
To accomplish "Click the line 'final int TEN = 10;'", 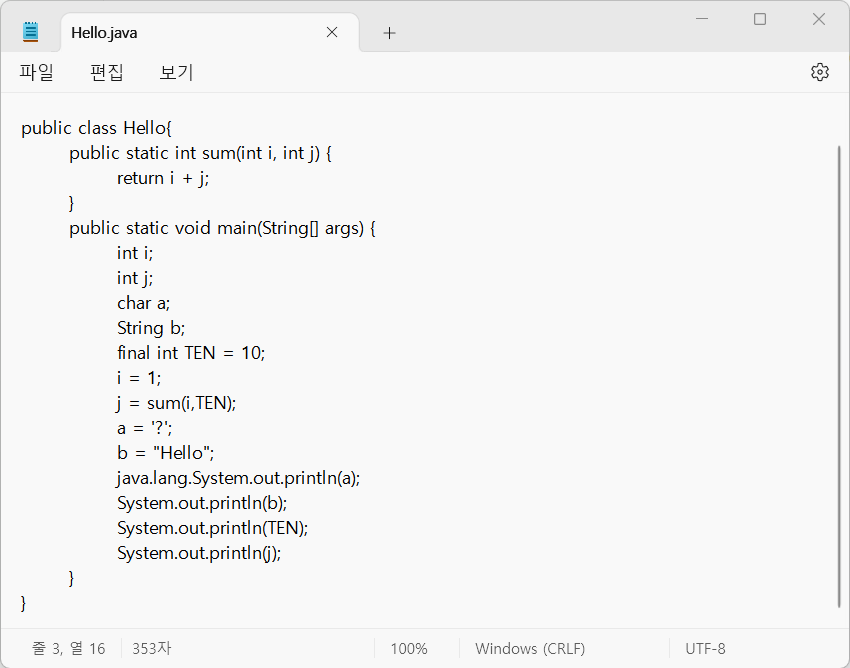I will click(x=191, y=353).
